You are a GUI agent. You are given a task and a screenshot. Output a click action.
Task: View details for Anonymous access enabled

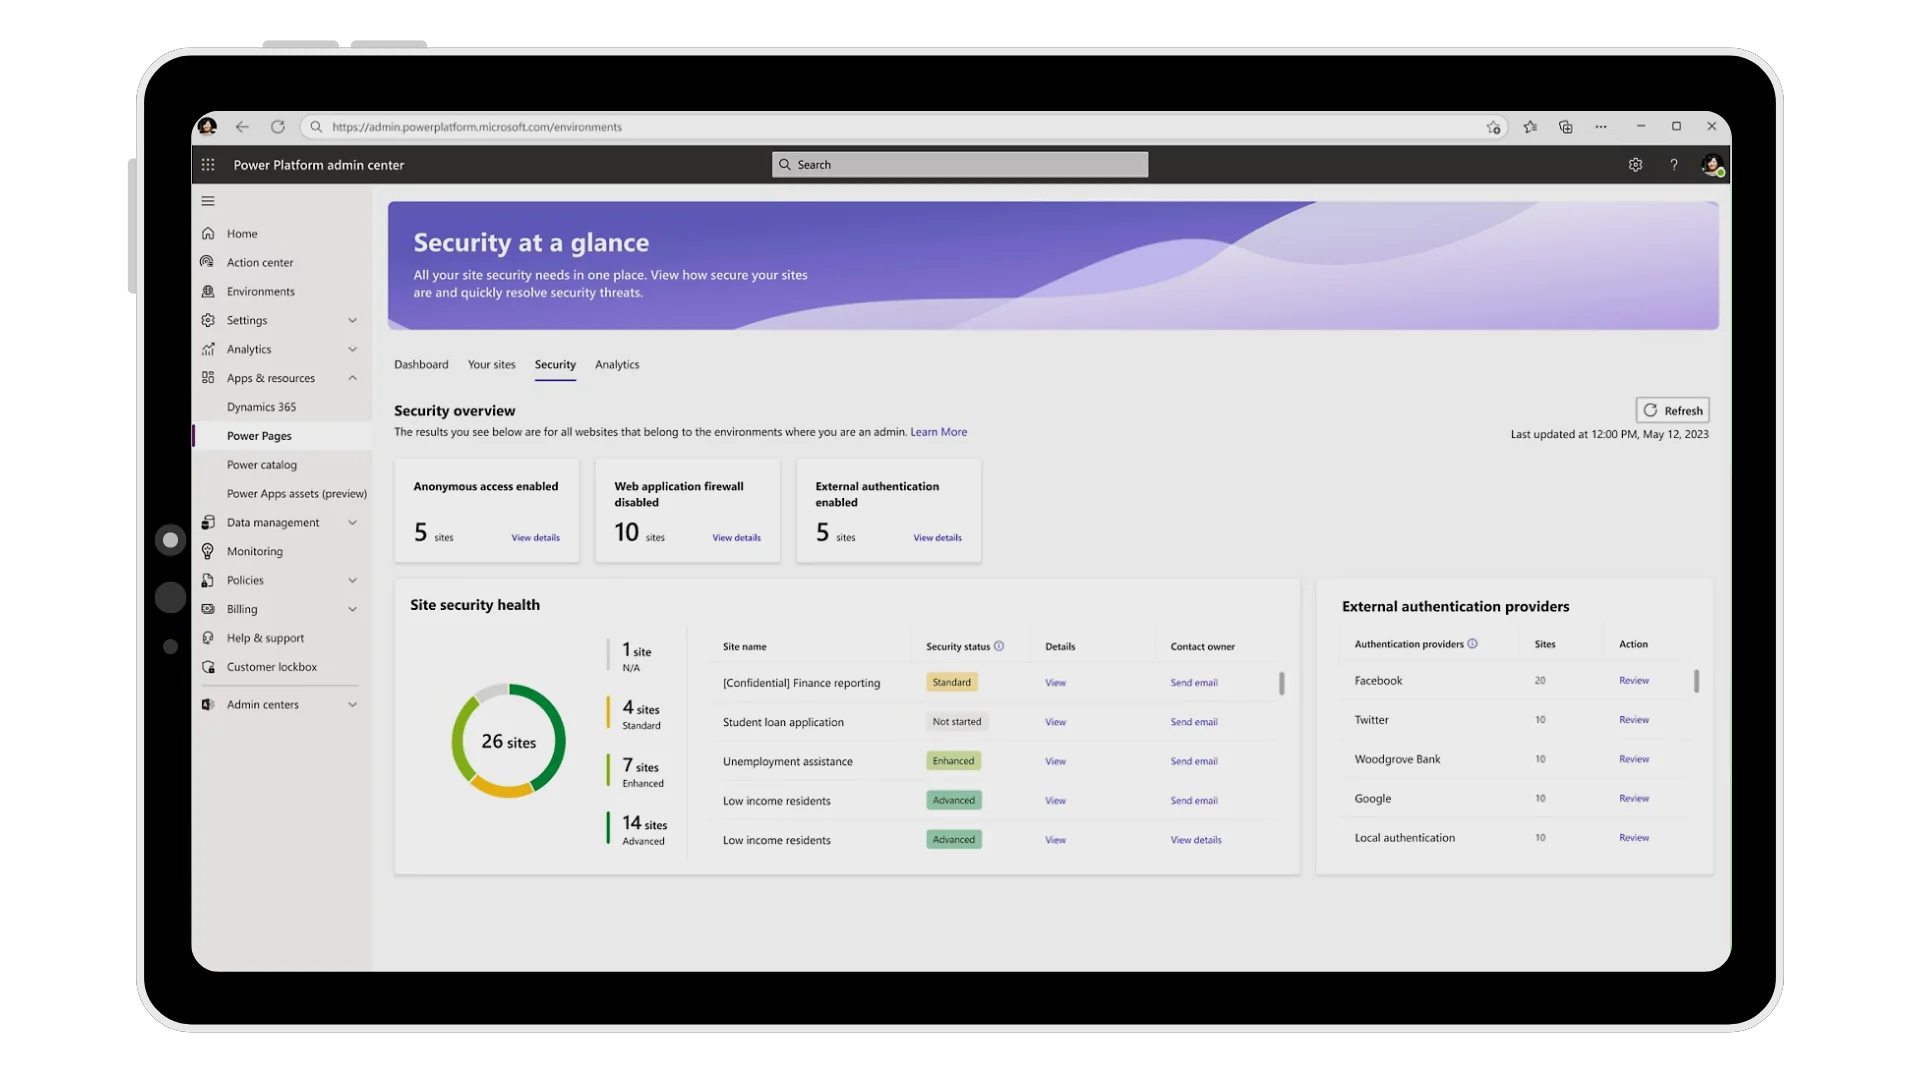tap(535, 538)
